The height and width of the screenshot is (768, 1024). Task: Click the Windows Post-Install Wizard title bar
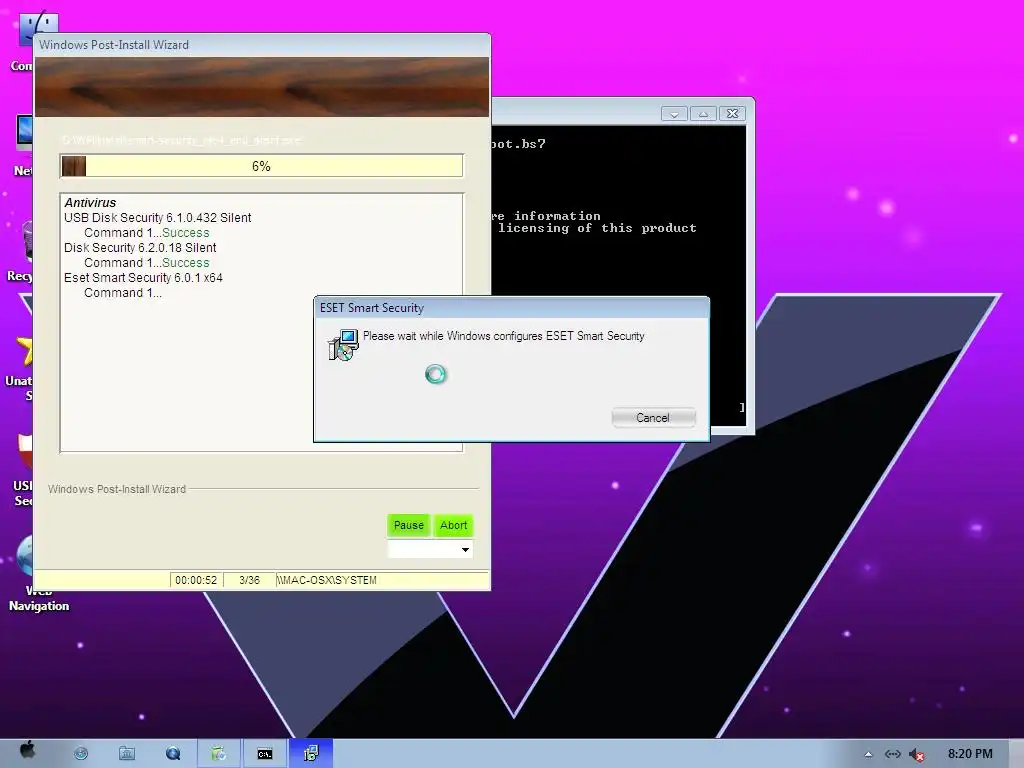(261, 44)
